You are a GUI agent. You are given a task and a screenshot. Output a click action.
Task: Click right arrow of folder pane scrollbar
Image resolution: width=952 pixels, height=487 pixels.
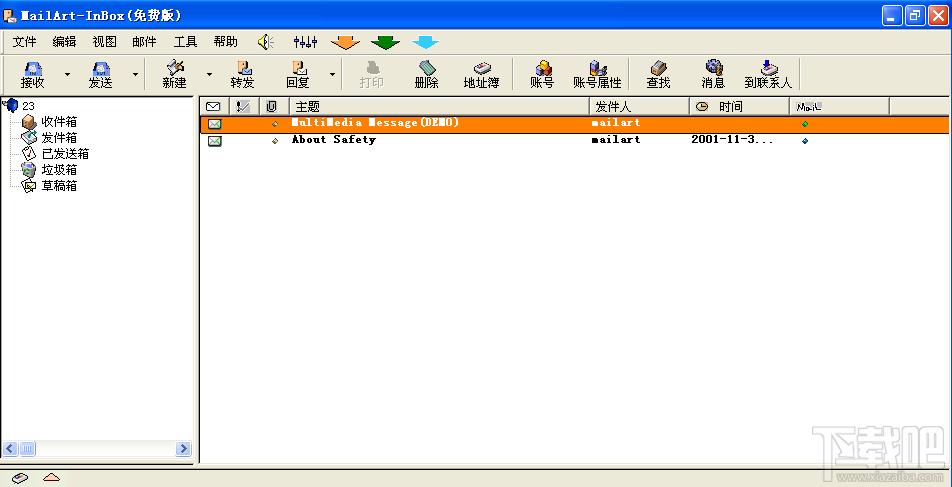(x=183, y=449)
